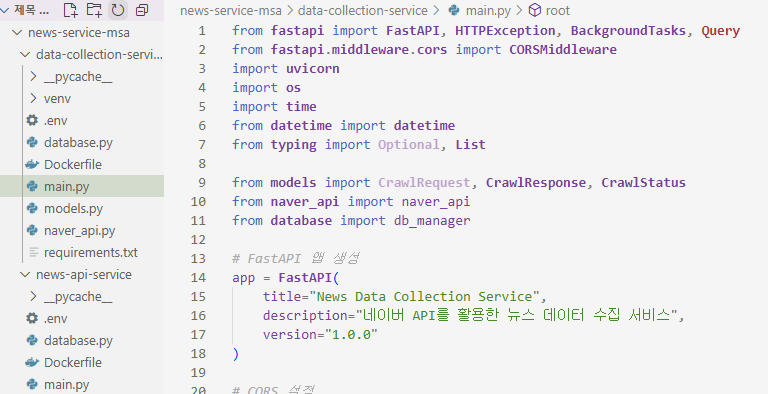
Task: Expand the venv folder
Action: (x=33, y=98)
